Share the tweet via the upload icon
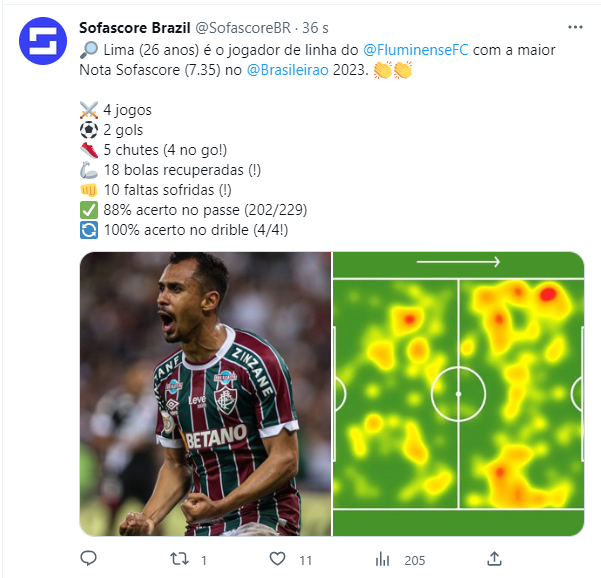Viewport: 601px width, 578px height. pos(494,559)
